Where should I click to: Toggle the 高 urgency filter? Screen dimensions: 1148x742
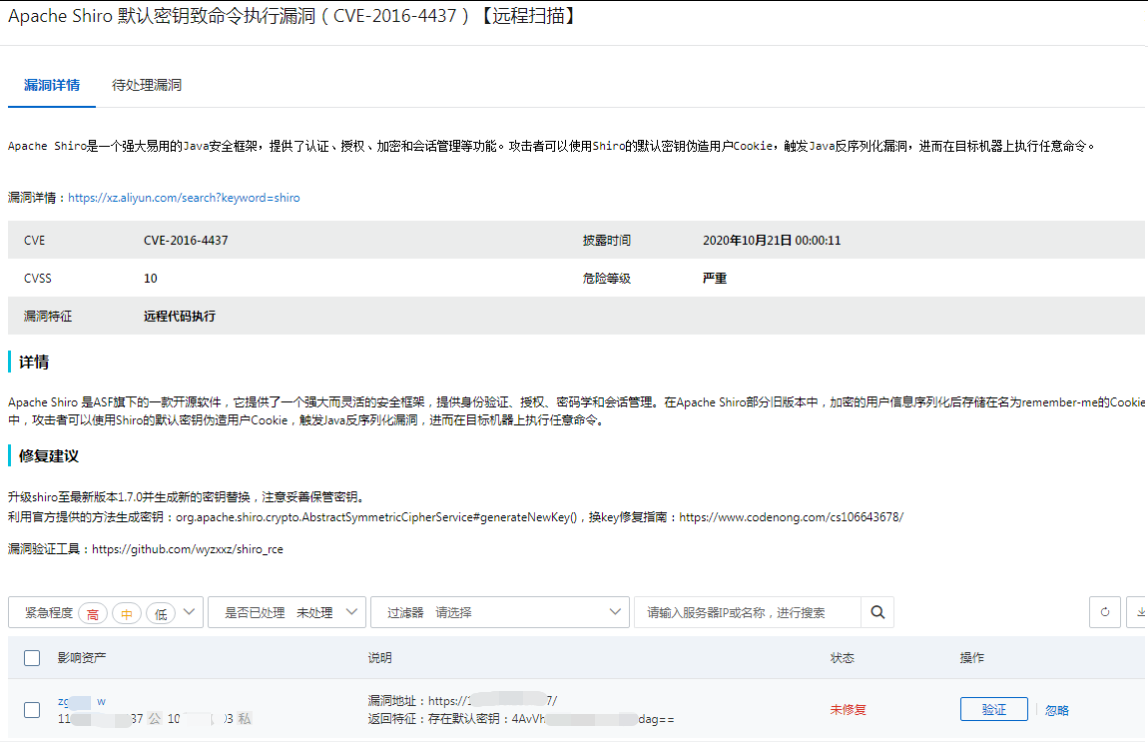(93, 614)
